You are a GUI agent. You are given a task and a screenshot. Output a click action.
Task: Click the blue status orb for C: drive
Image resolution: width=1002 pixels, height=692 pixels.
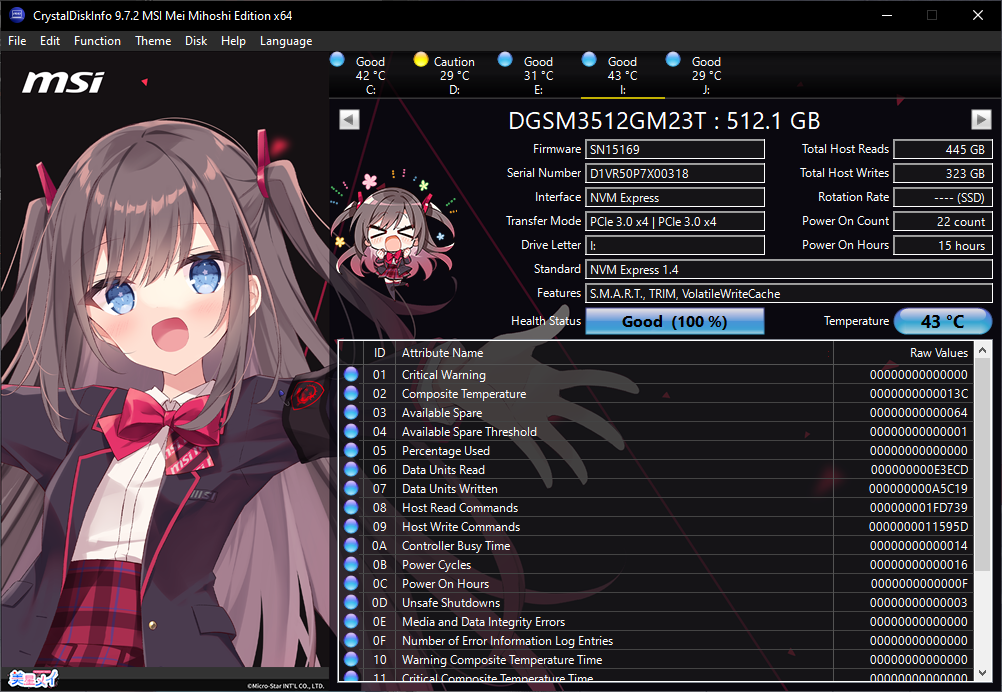click(x=337, y=59)
